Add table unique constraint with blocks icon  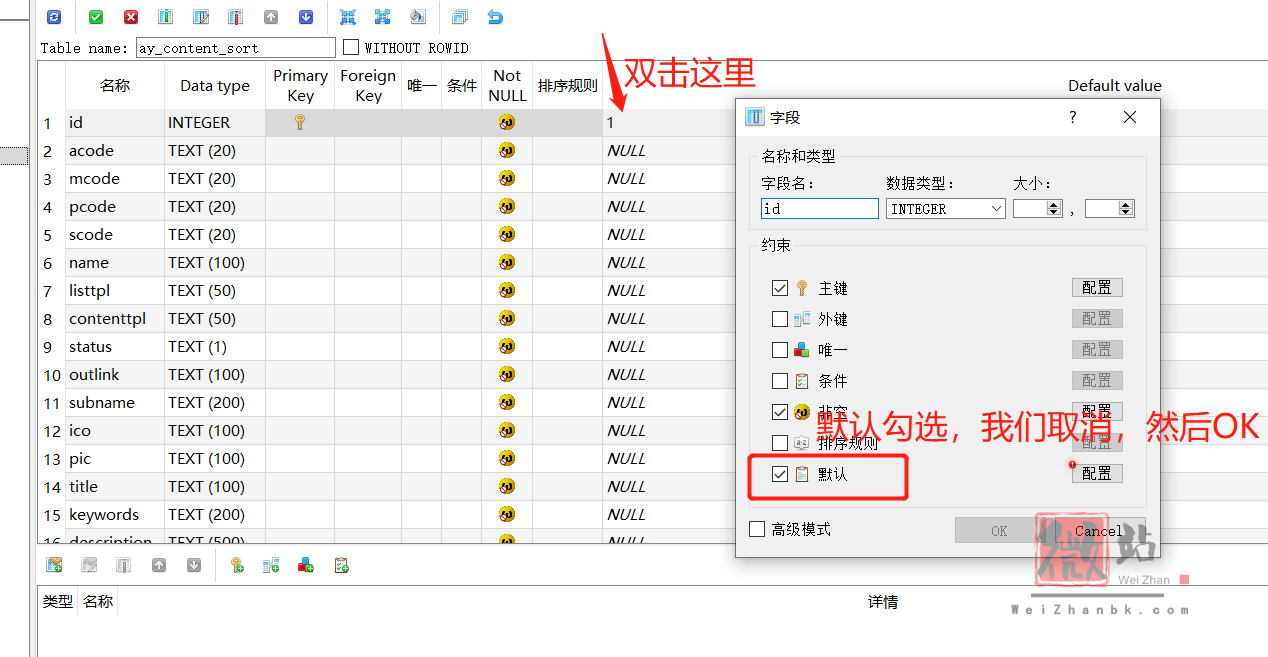[x=306, y=565]
